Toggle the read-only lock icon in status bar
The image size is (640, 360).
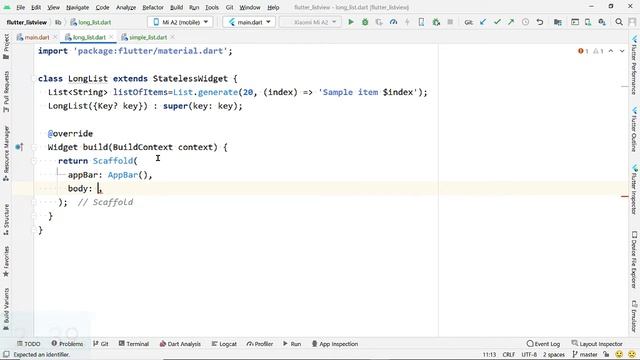pos(606,354)
